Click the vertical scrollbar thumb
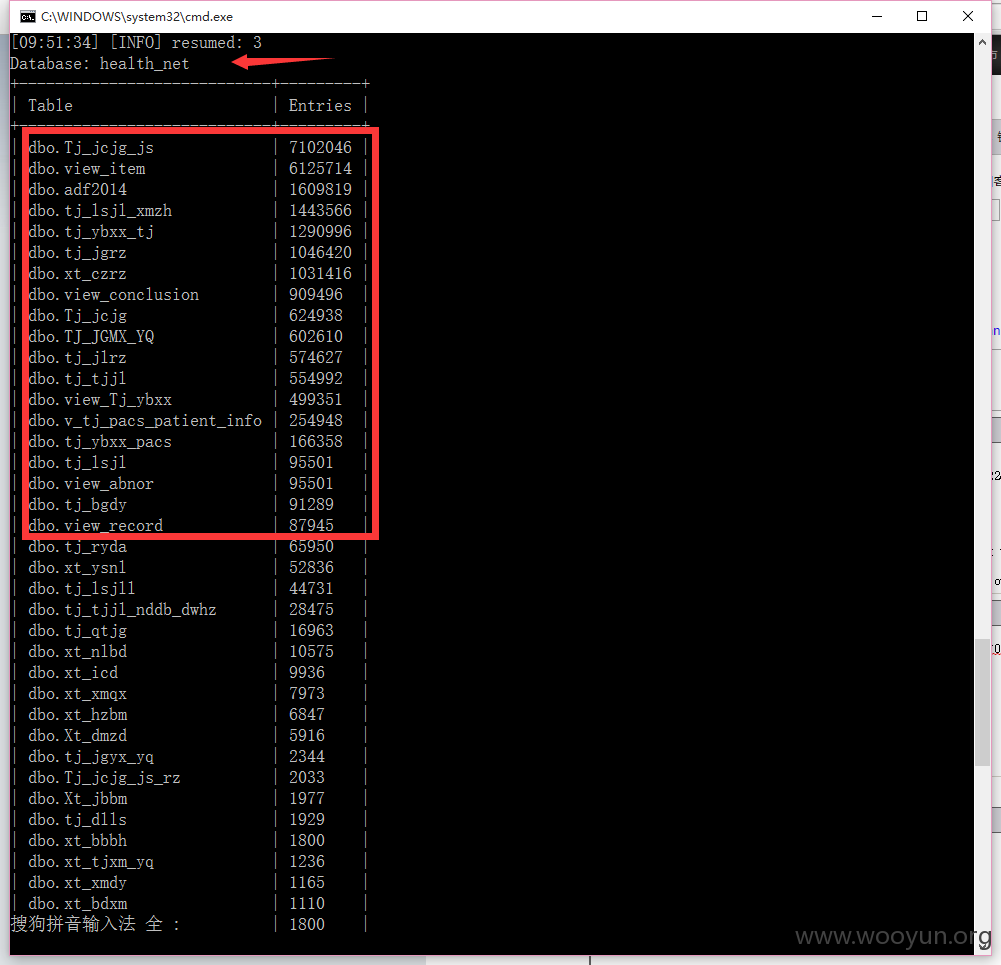1001x965 pixels. pyautogui.click(x=982, y=702)
